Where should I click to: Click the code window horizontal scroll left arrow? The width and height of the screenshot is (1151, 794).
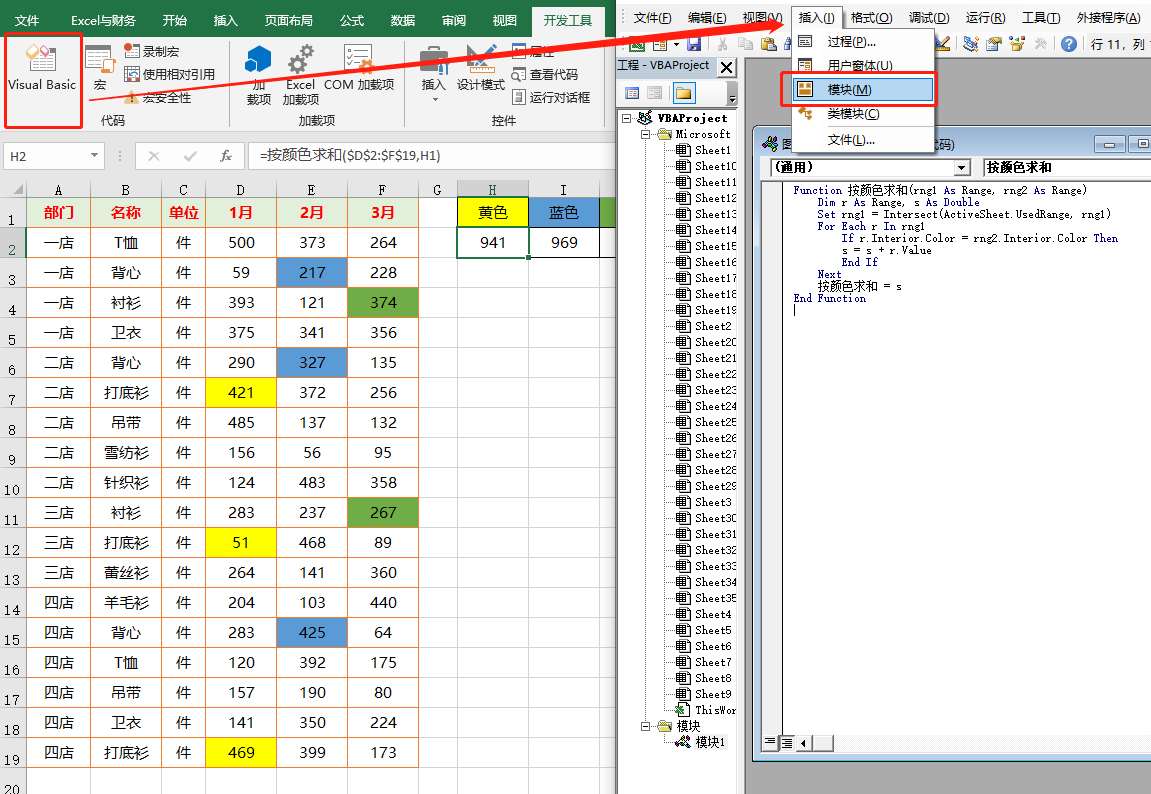[x=804, y=743]
